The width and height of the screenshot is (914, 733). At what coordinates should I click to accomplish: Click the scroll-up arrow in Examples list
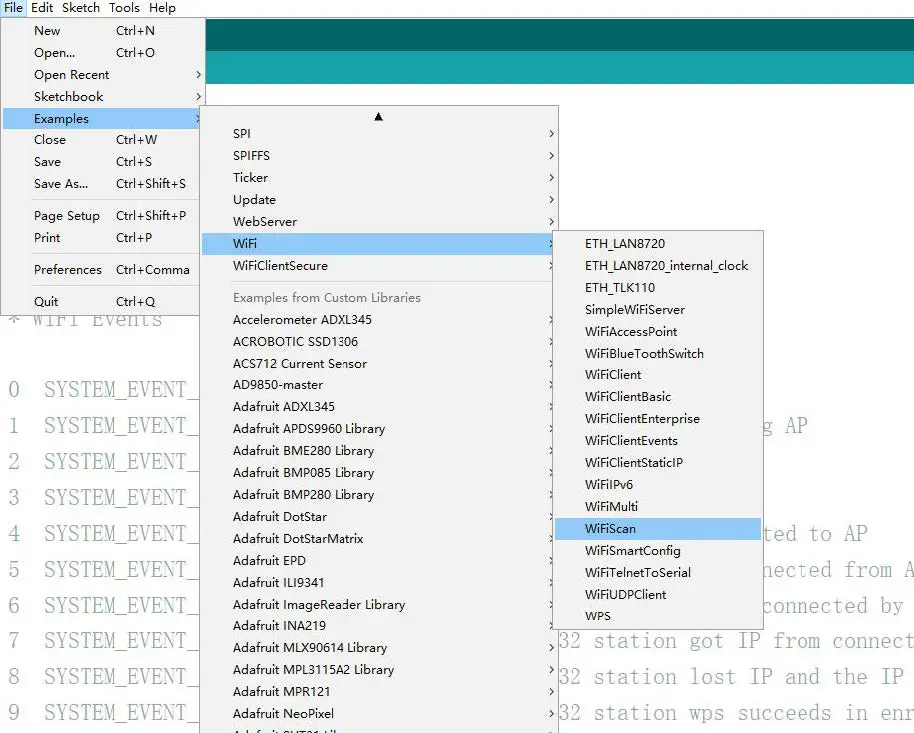click(378, 115)
